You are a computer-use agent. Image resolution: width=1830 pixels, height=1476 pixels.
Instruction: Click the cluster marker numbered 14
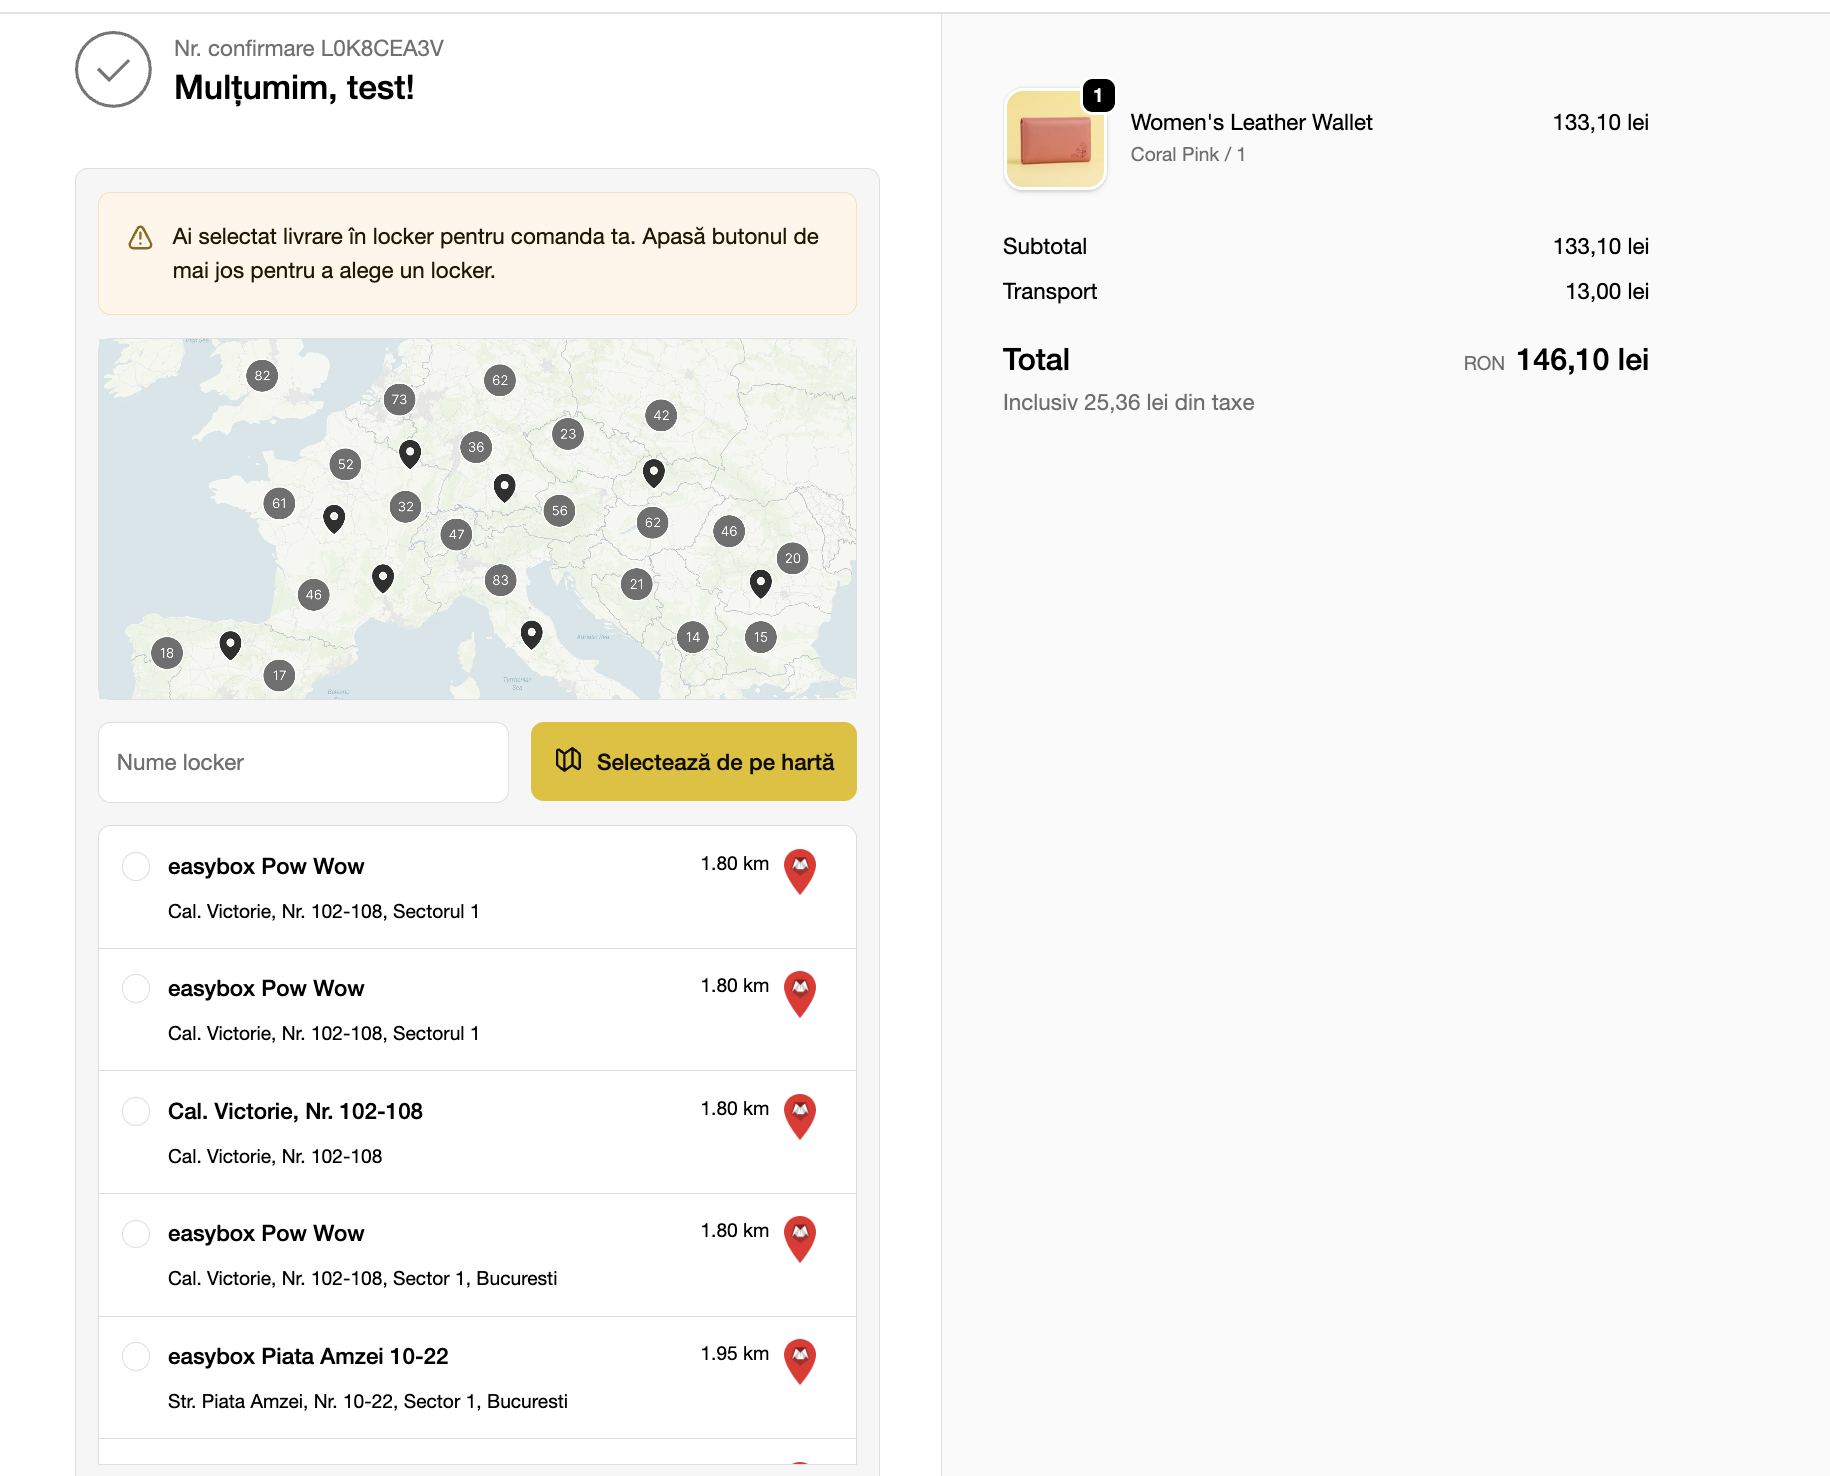click(x=693, y=637)
